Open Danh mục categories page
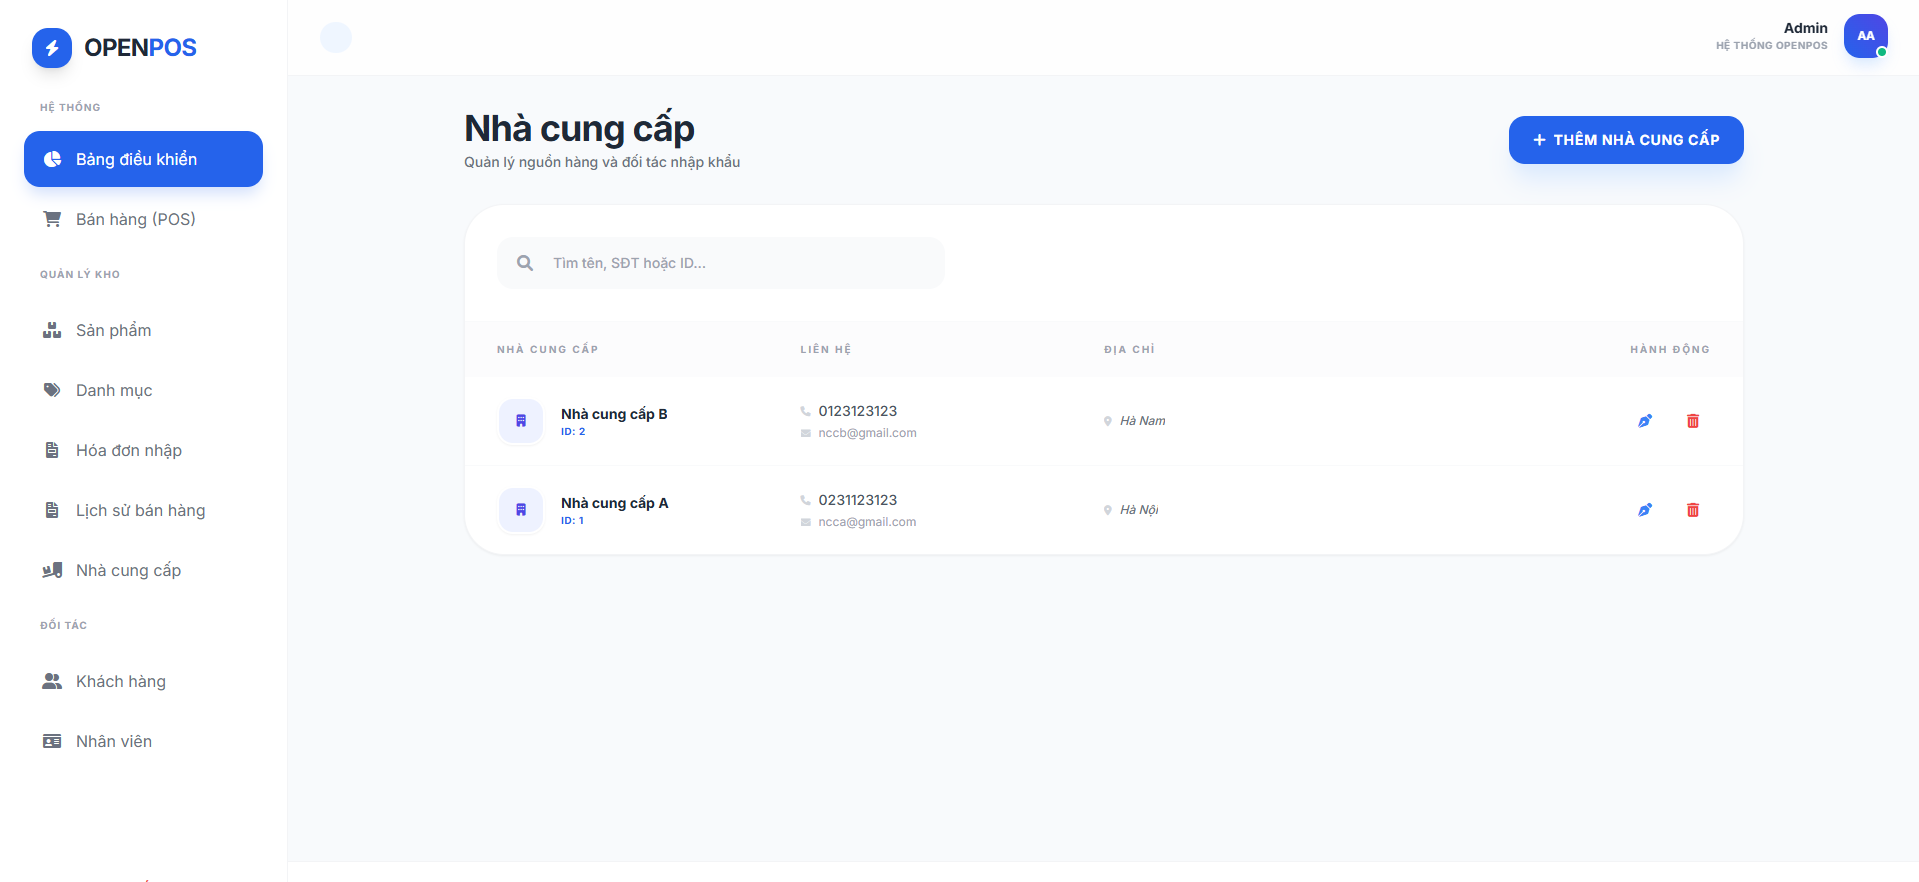 click(143, 390)
